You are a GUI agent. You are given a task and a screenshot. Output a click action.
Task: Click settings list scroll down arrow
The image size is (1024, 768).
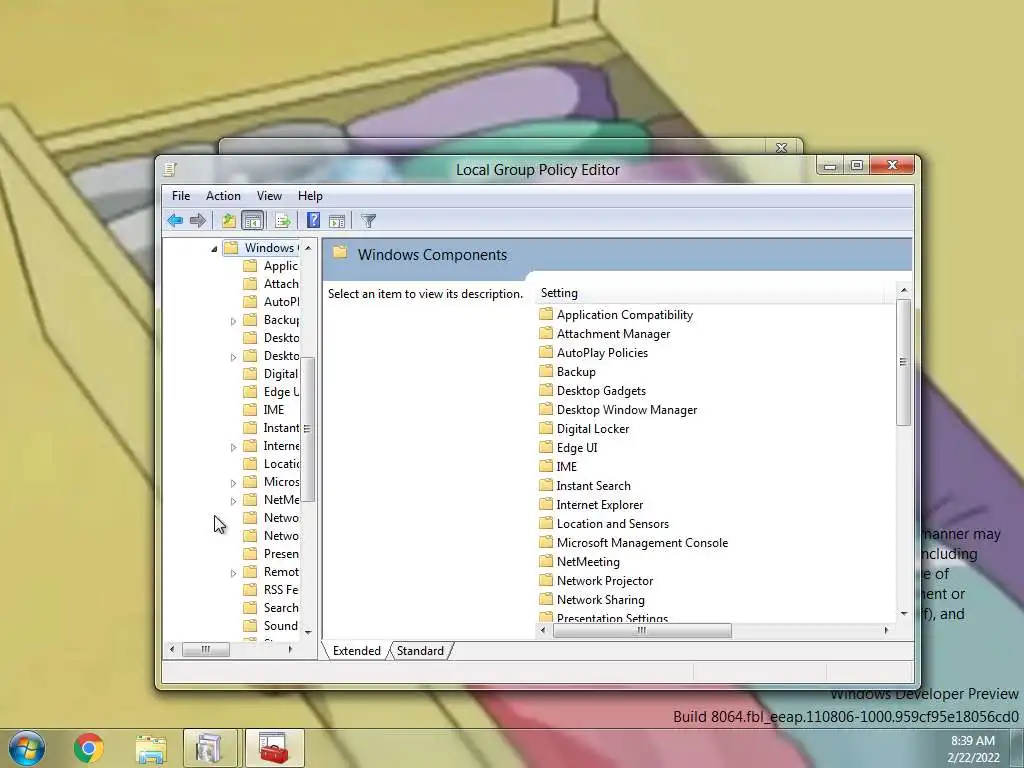[x=904, y=613]
